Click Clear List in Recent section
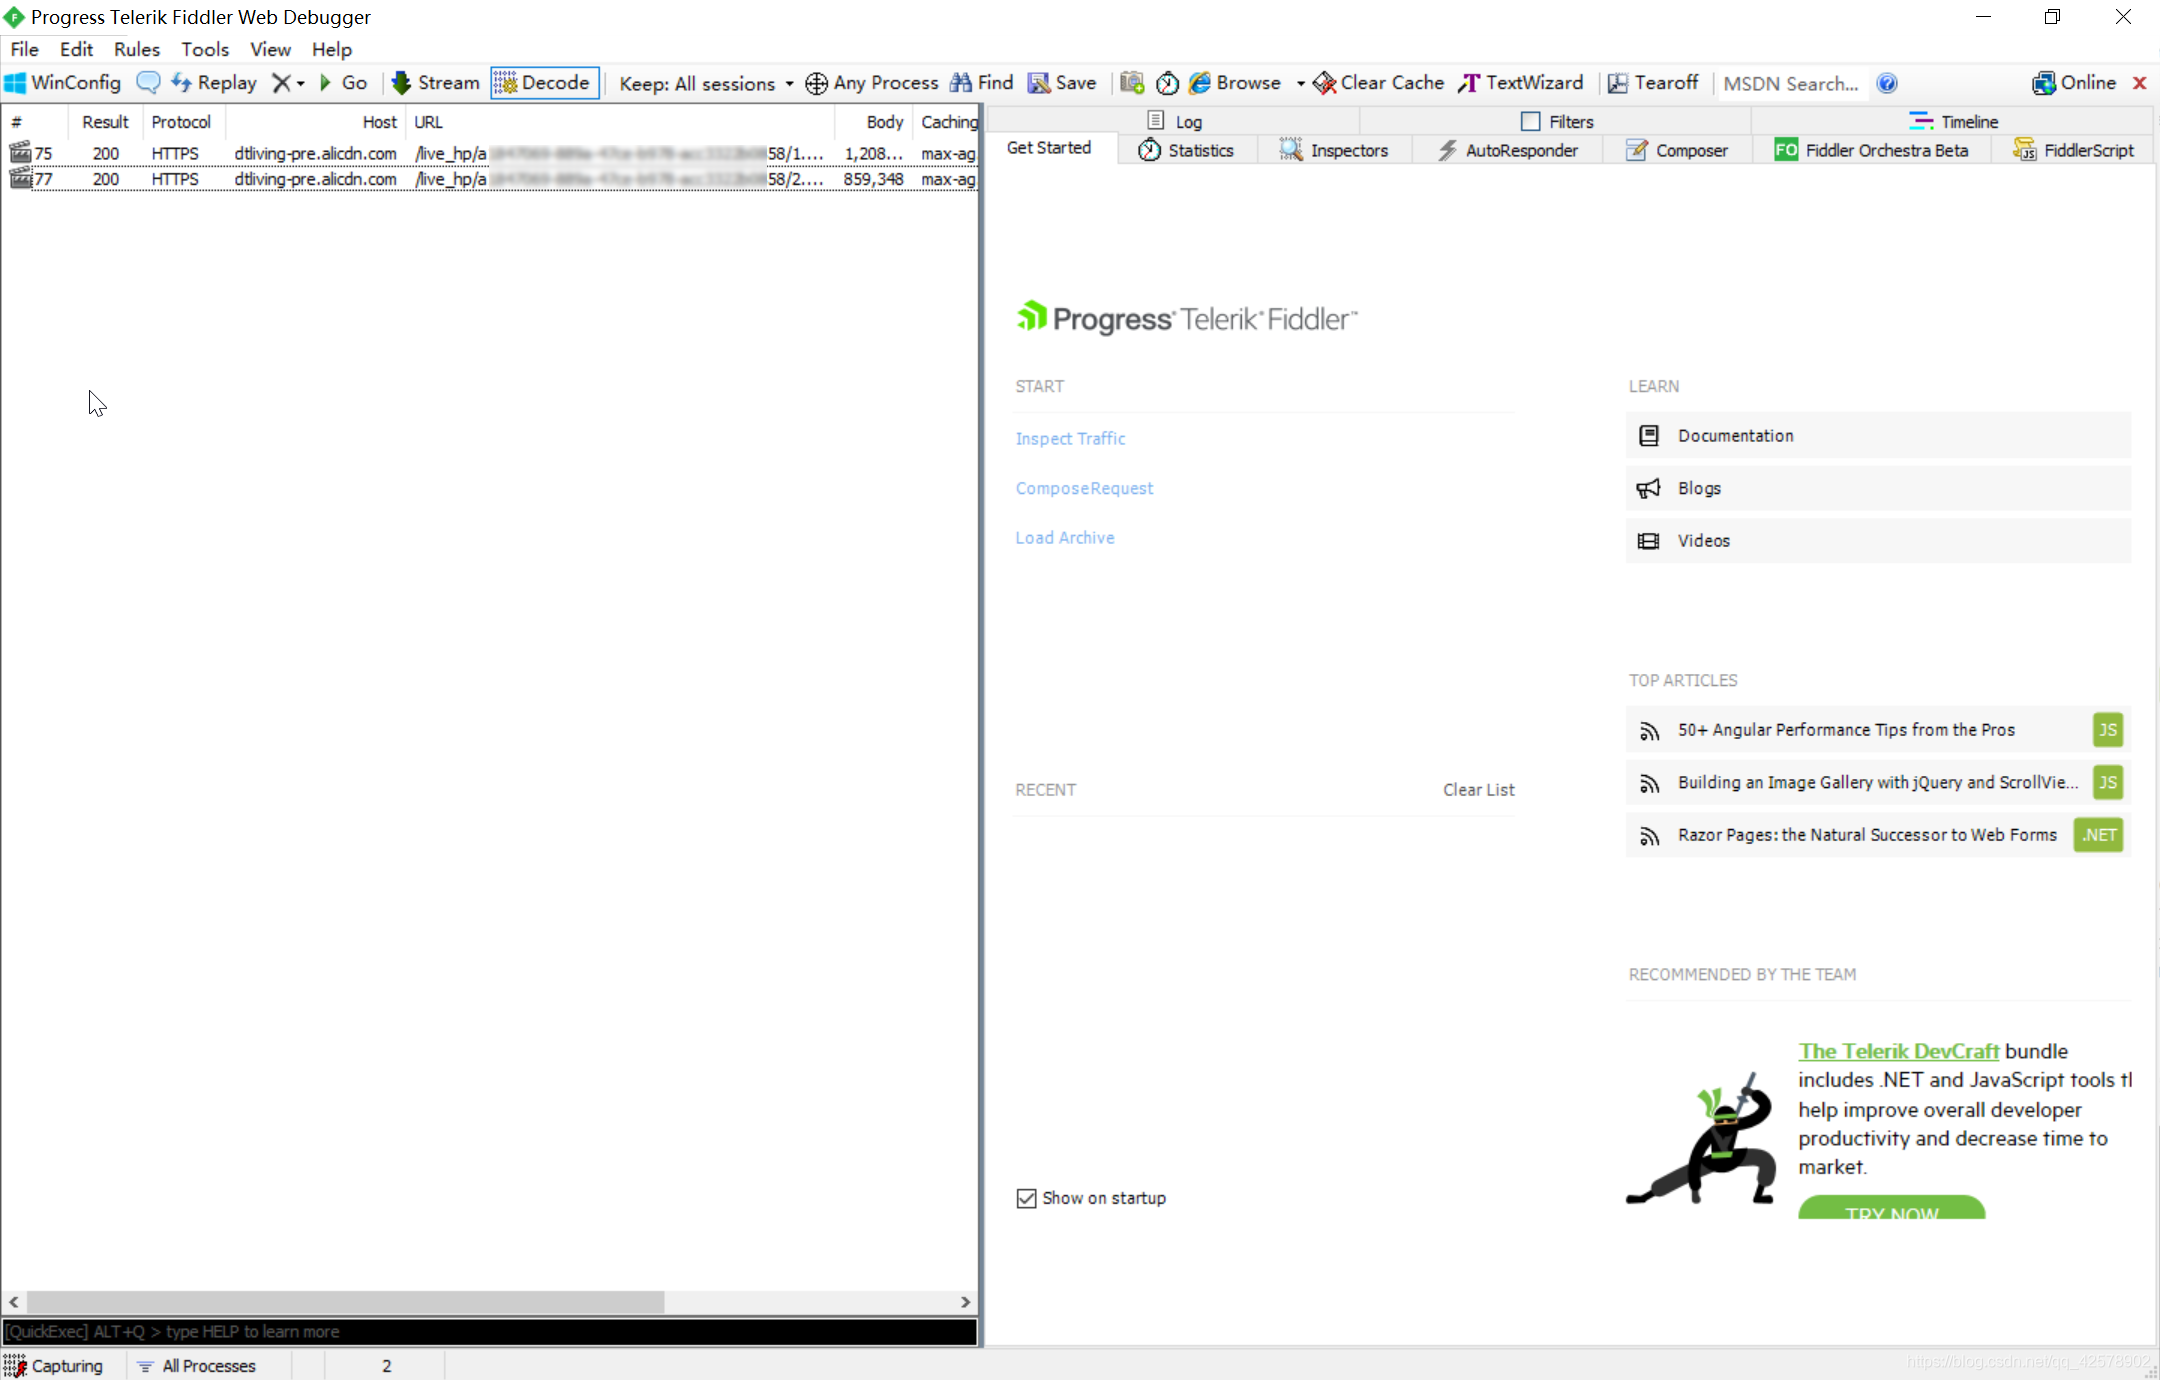 [1477, 789]
